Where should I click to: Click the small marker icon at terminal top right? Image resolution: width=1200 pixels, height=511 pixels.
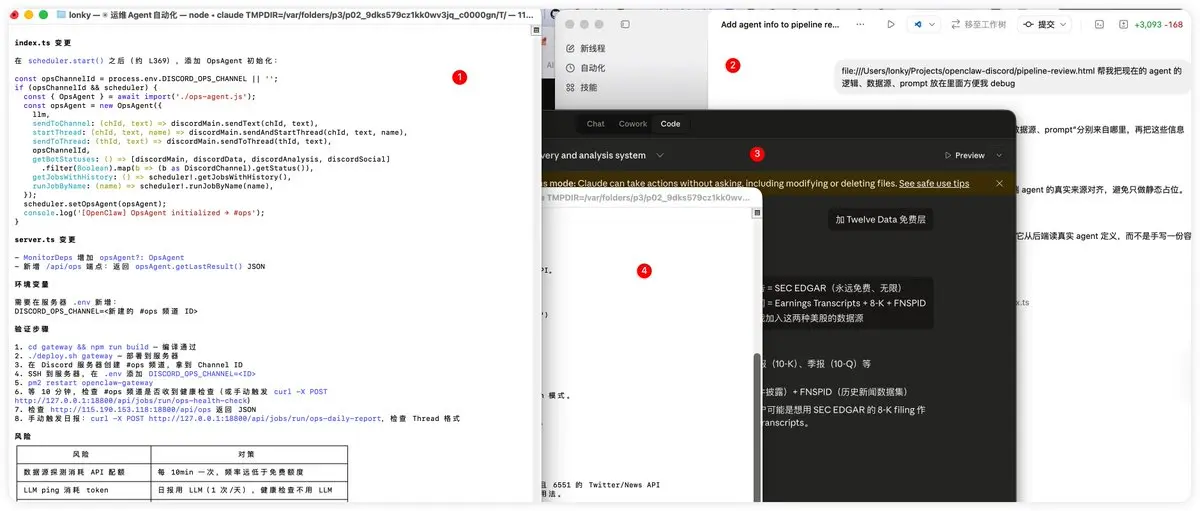(x=535, y=31)
